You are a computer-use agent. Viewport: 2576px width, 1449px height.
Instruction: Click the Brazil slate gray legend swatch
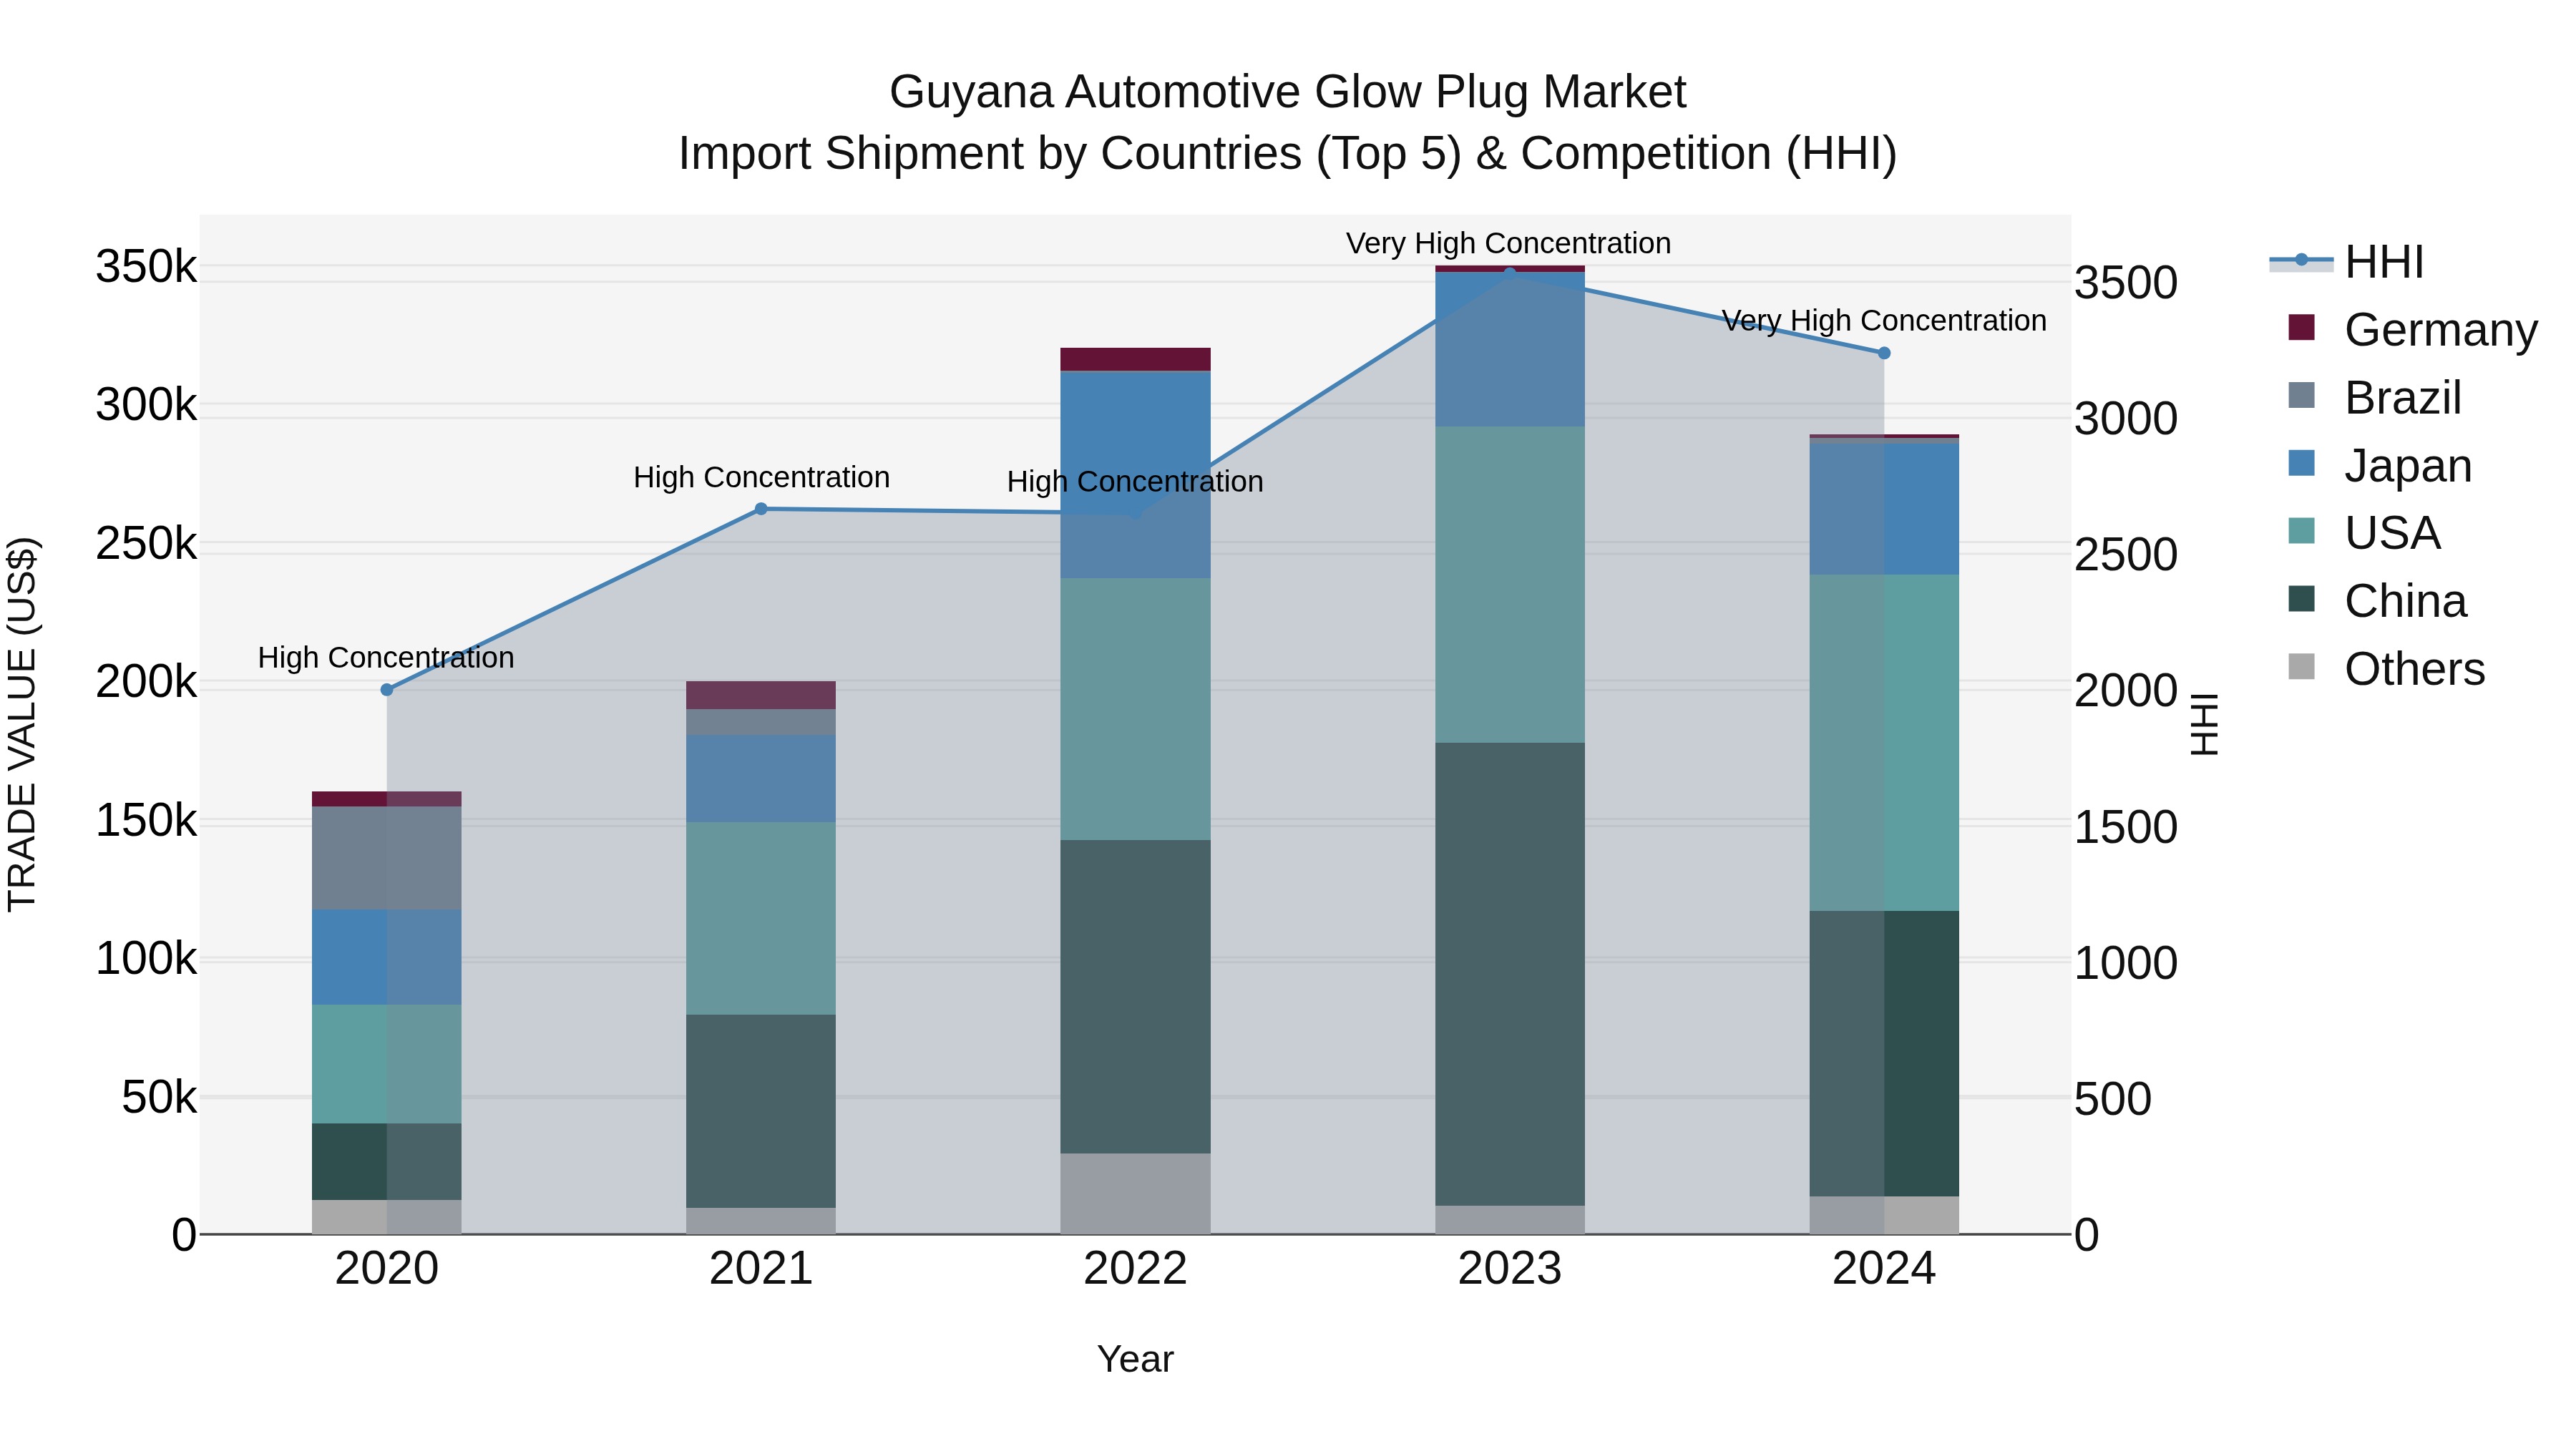(2301, 395)
